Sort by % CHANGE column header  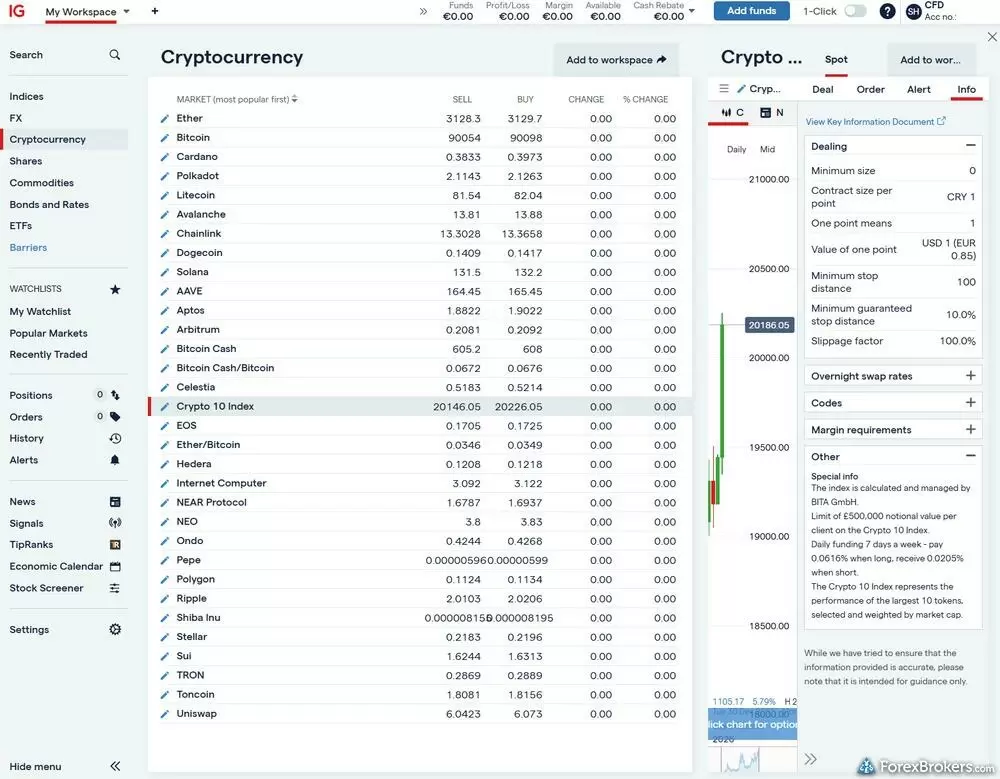point(645,100)
